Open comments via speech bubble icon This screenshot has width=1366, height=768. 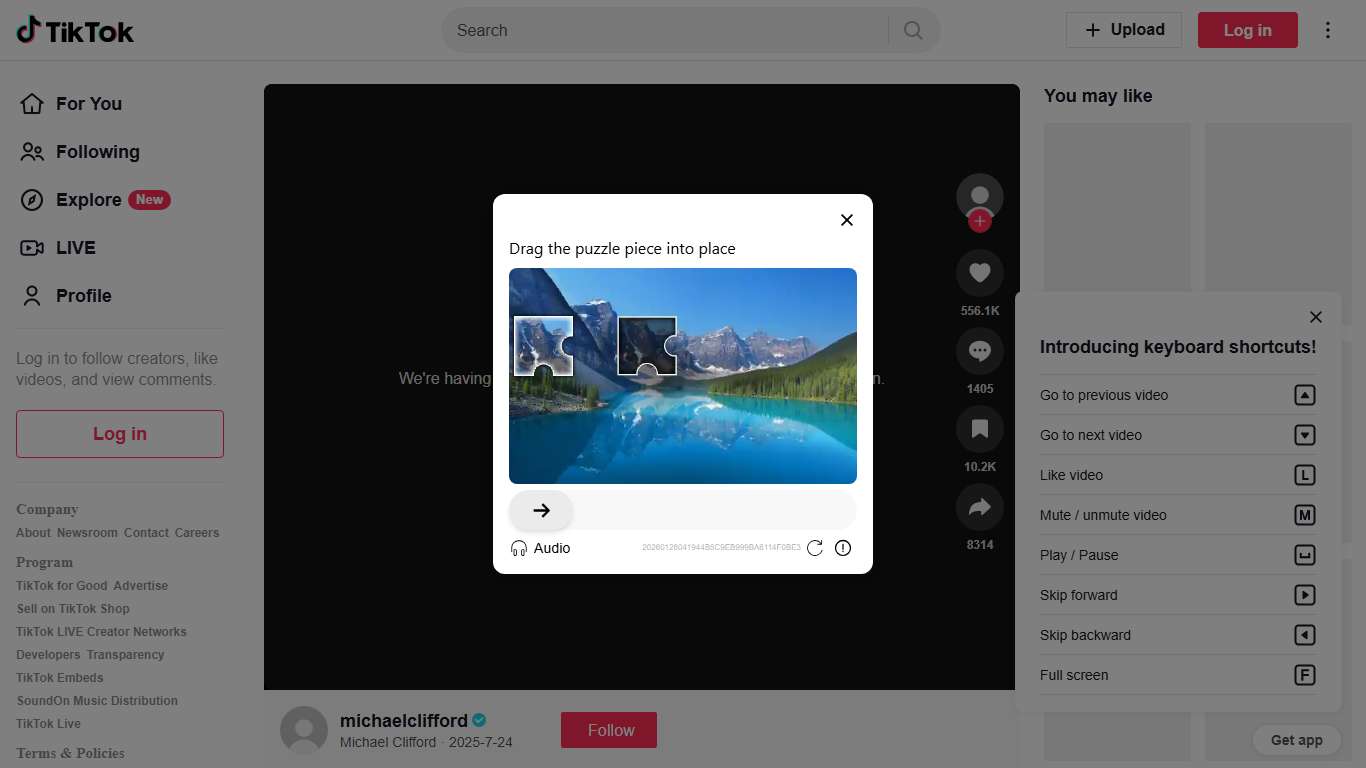click(979, 351)
